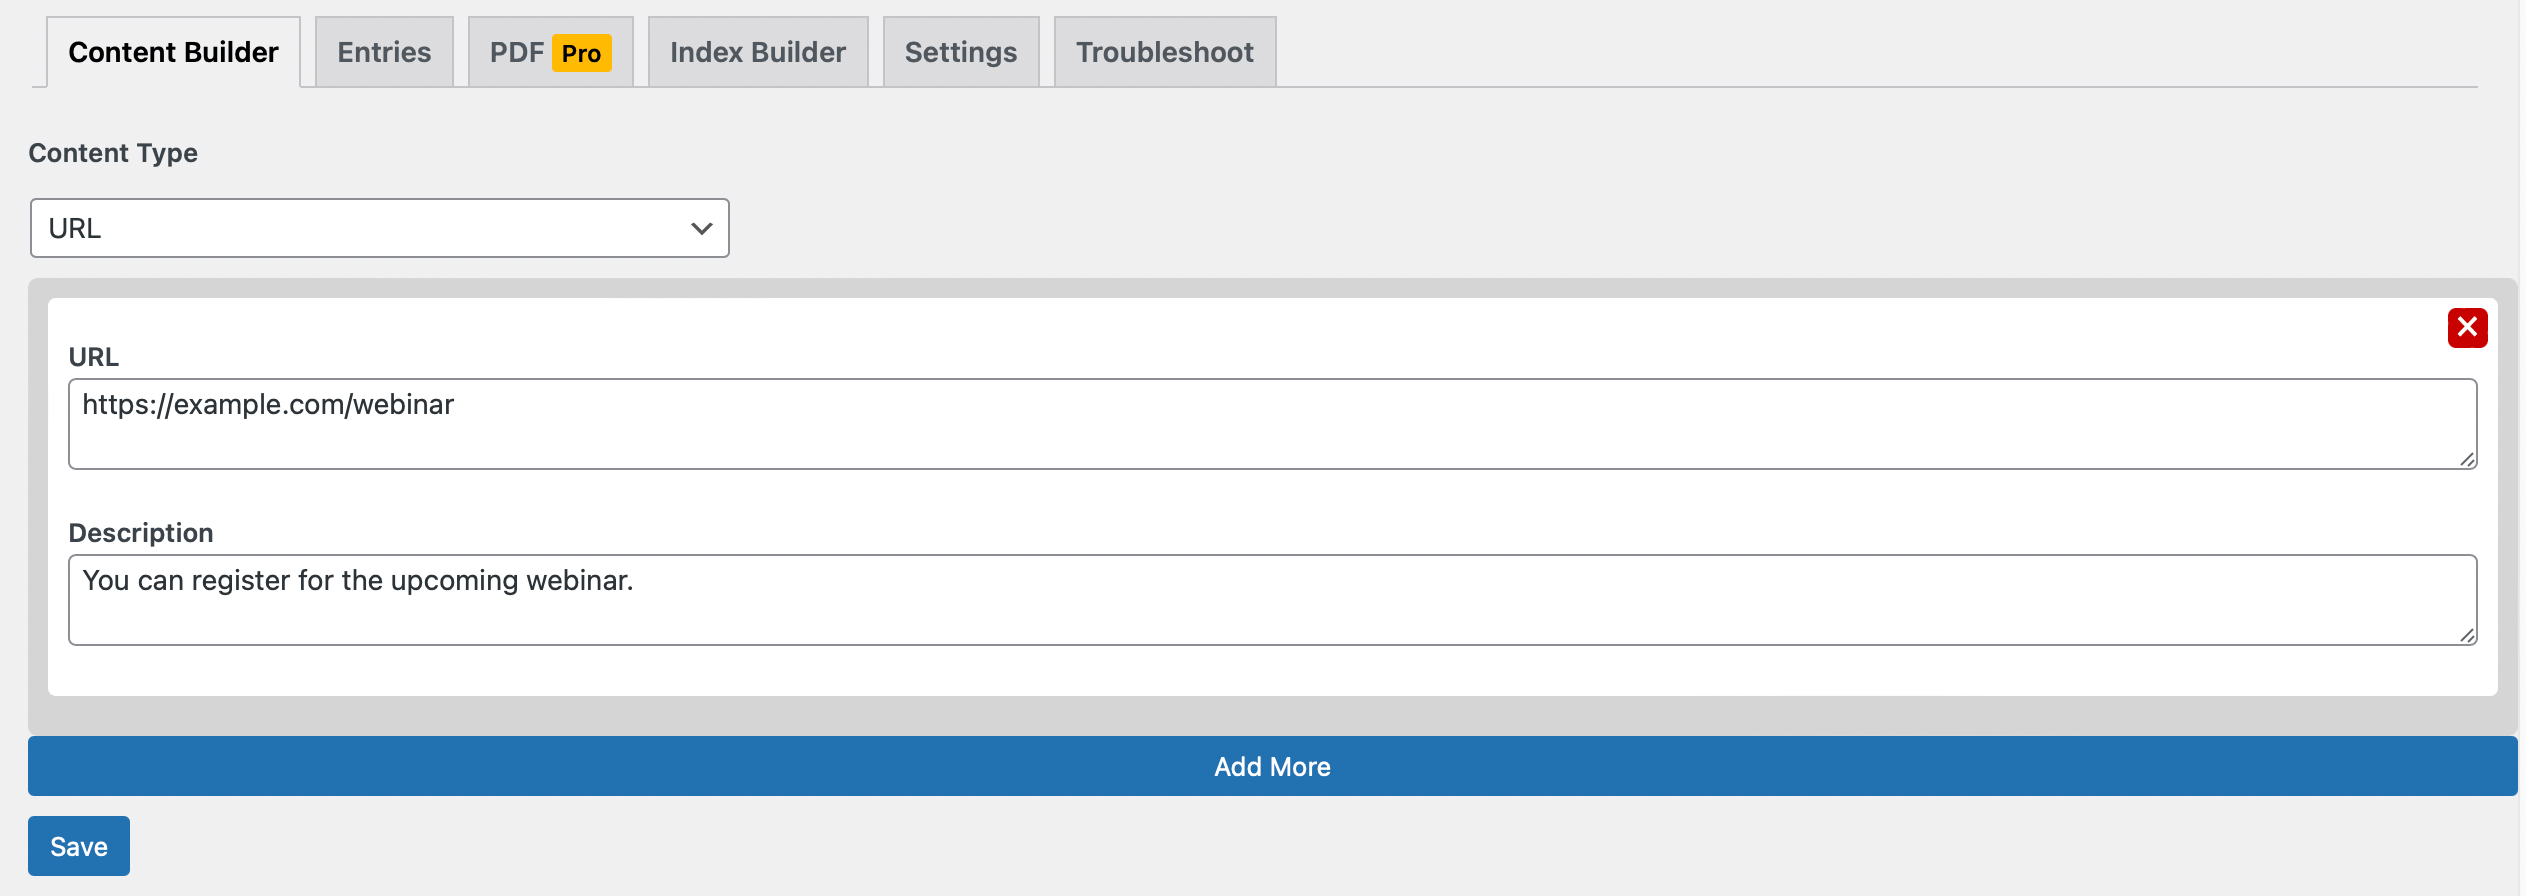Select the Content Builder tab
The height and width of the screenshot is (896, 2526).
point(173,52)
